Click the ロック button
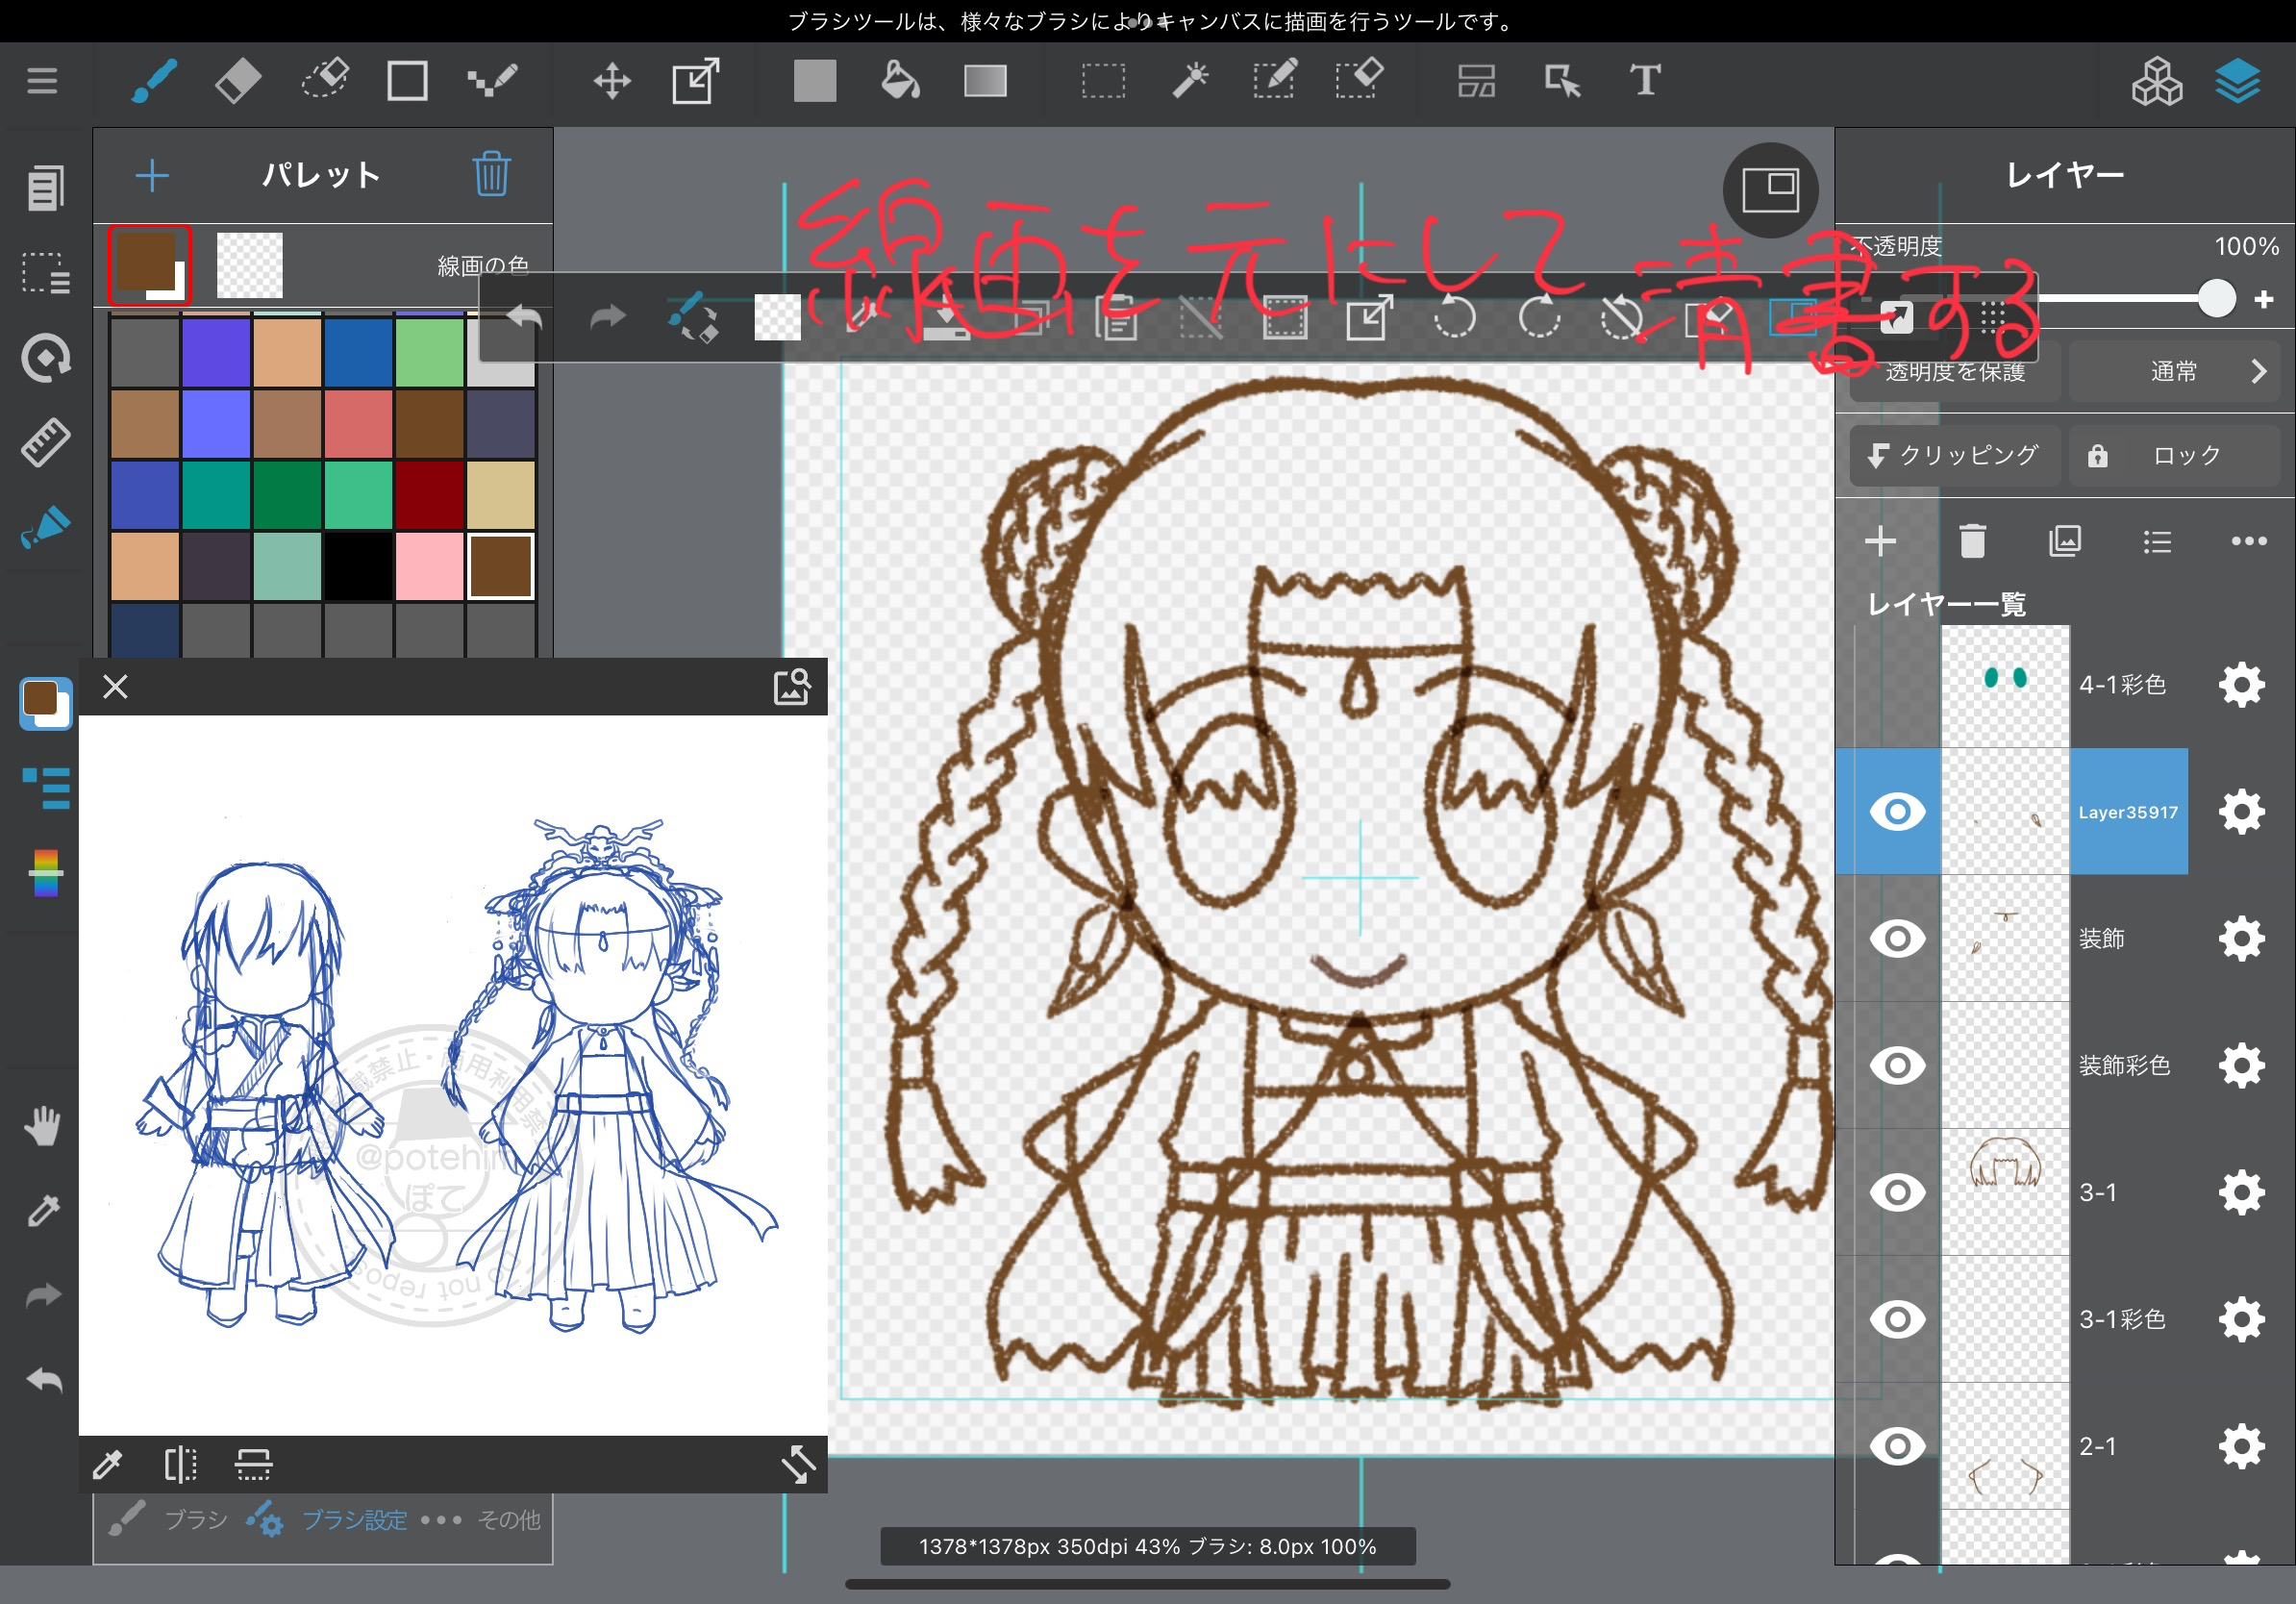The width and height of the screenshot is (2296, 1604). [2172, 456]
